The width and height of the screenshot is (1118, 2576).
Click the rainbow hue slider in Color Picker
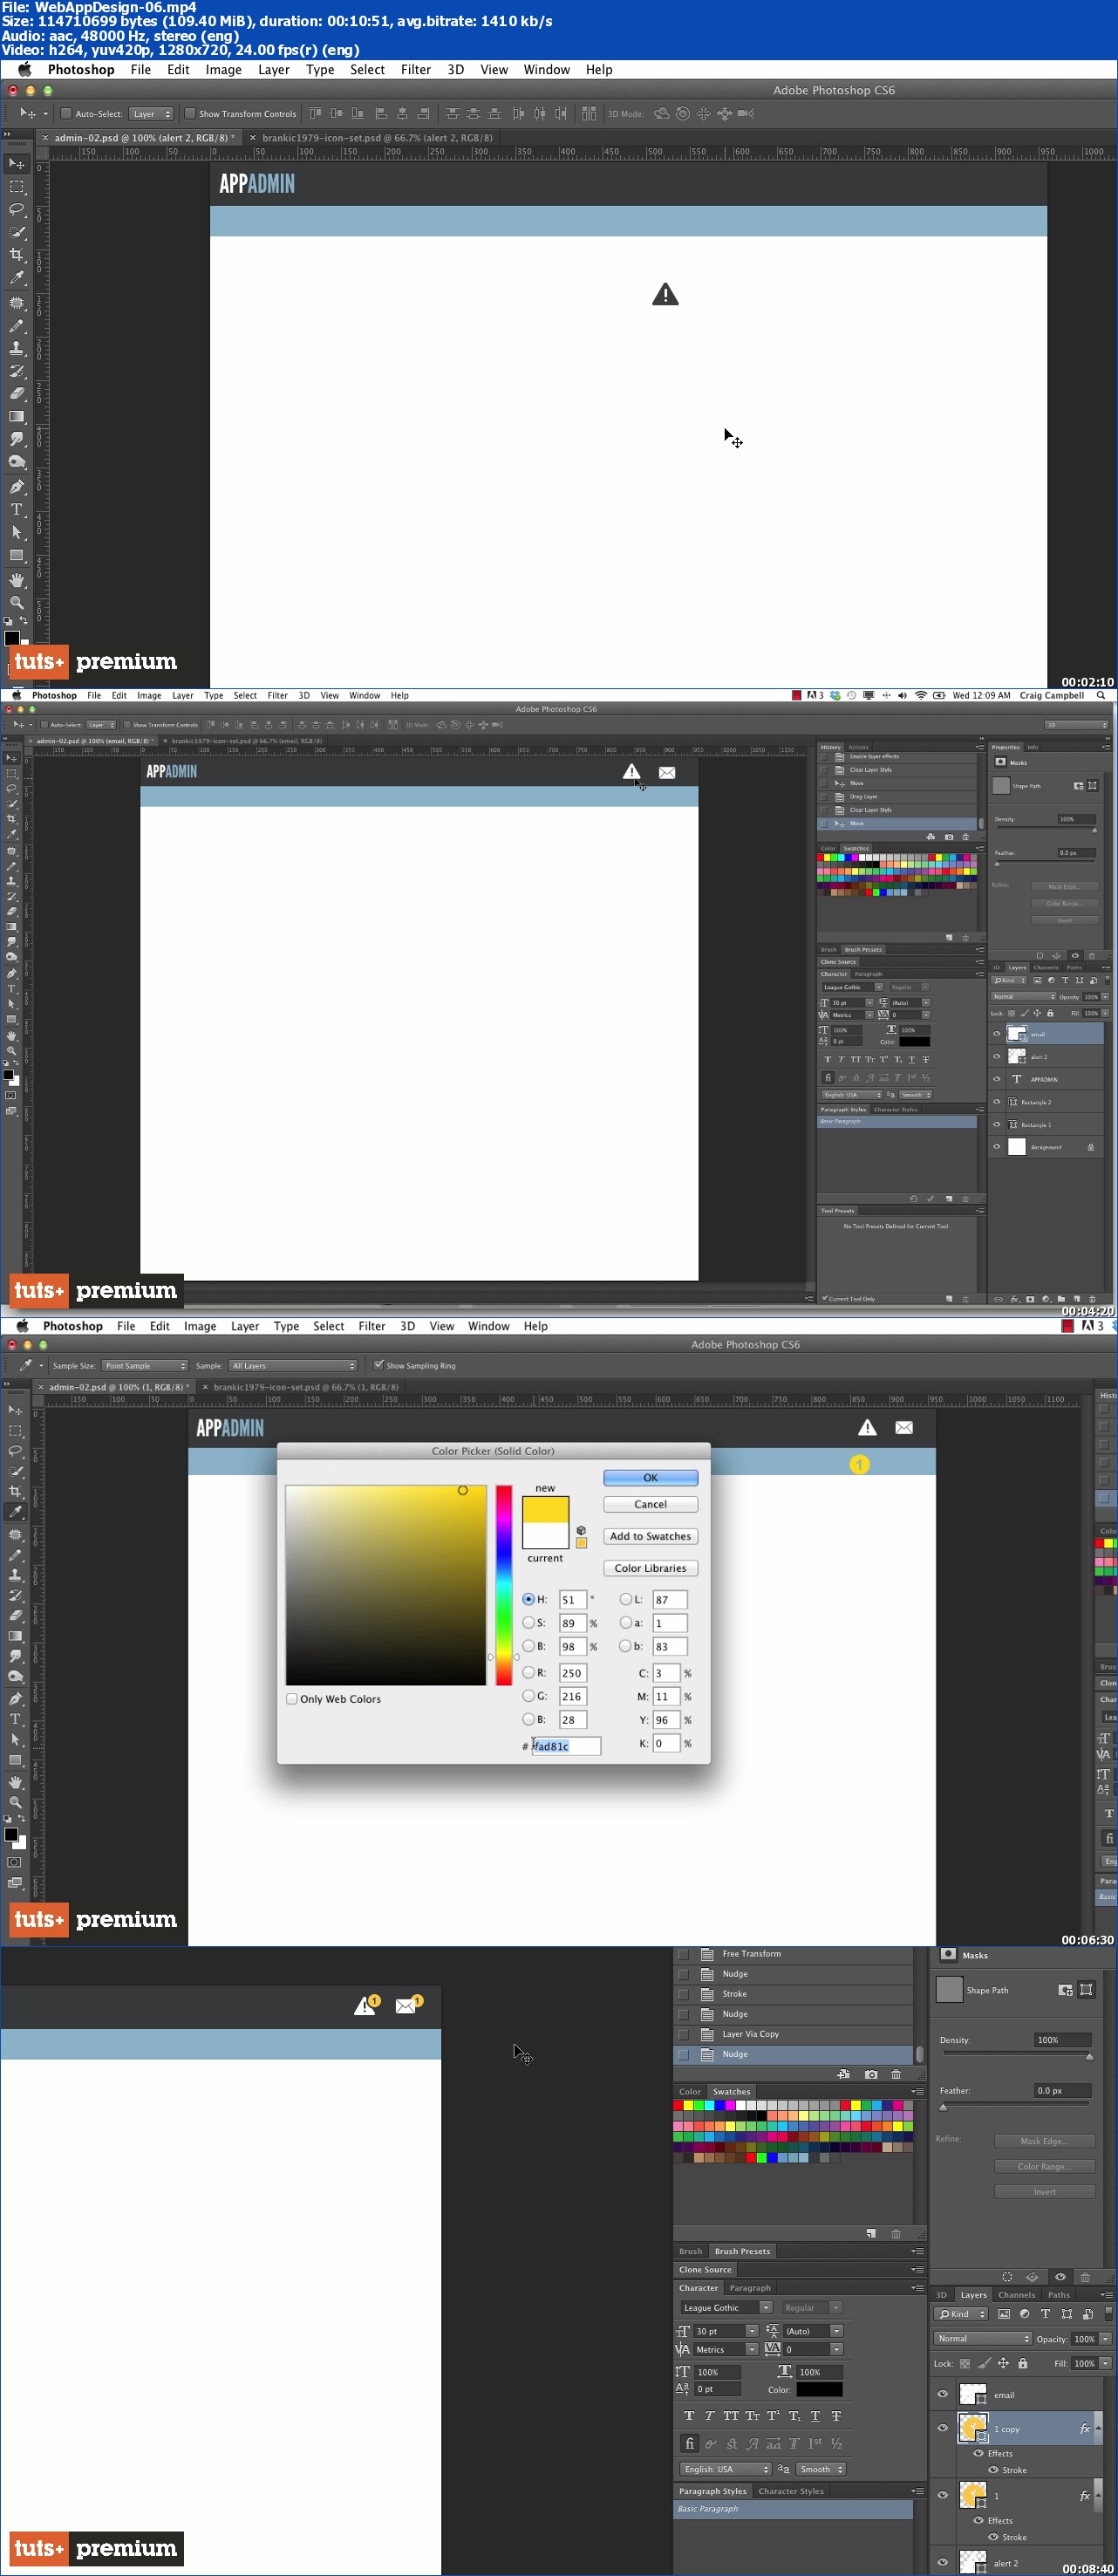point(504,1585)
